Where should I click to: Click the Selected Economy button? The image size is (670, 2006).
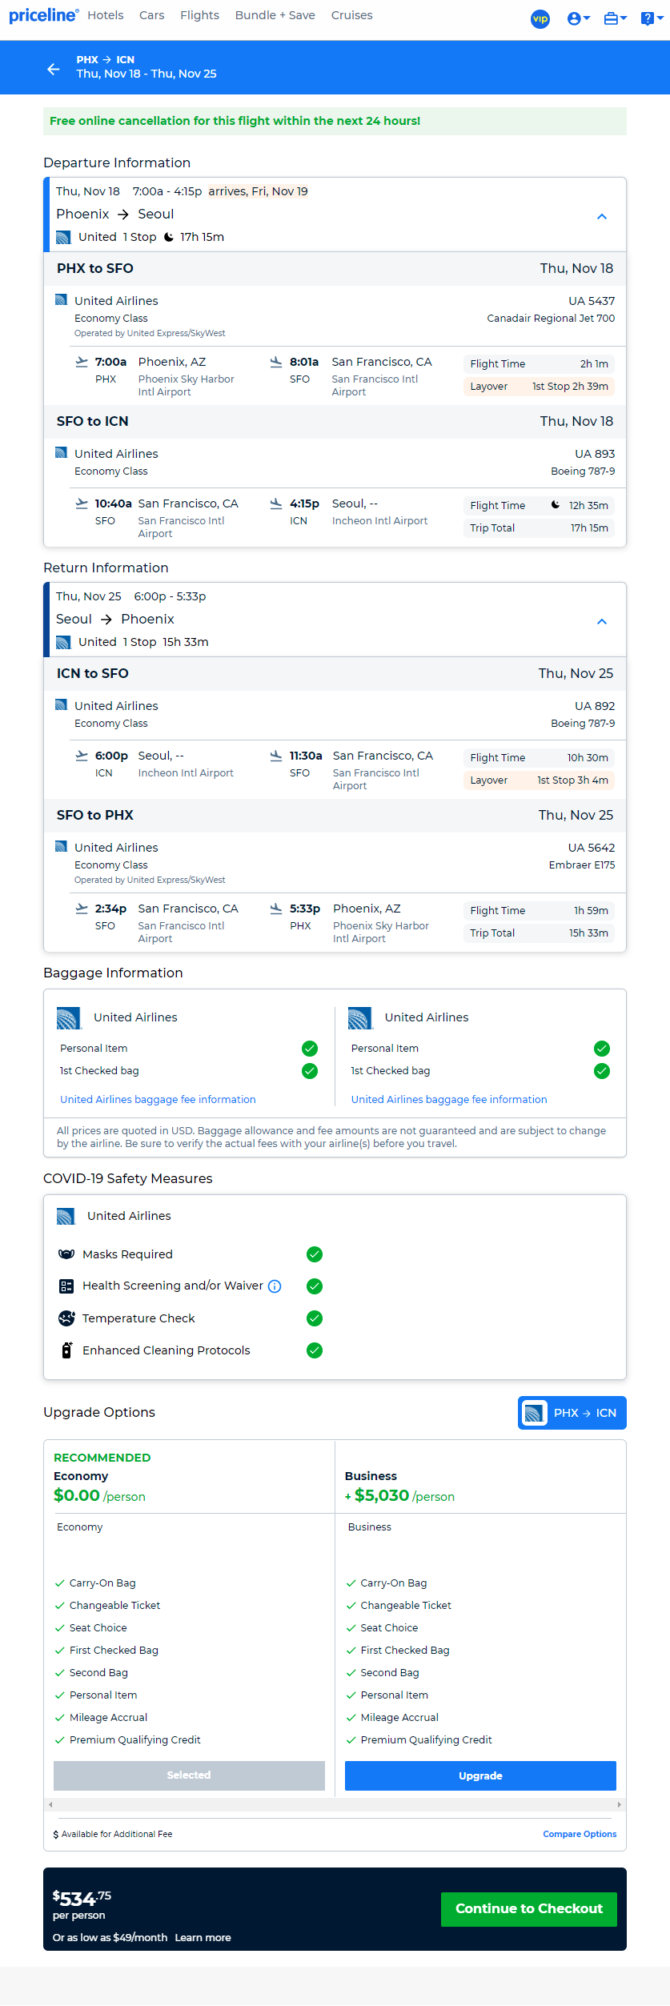pos(189,1775)
